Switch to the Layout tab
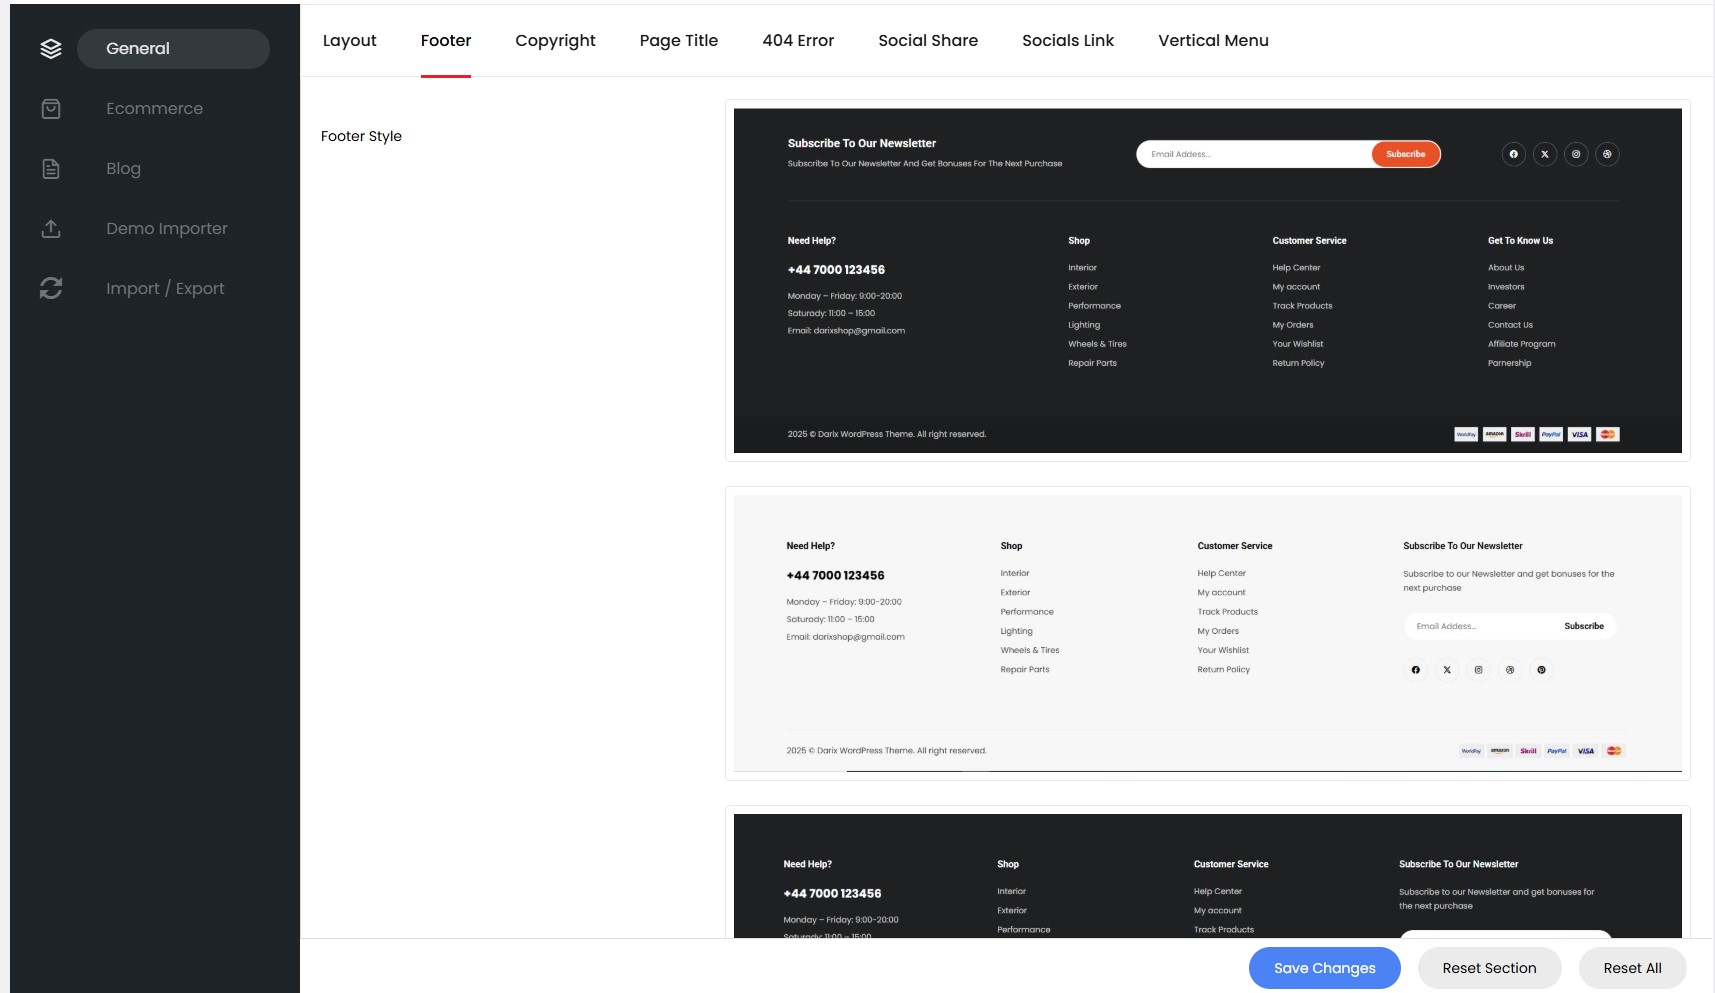The height and width of the screenshot is (993, 1715). click(x=350, y=40)
